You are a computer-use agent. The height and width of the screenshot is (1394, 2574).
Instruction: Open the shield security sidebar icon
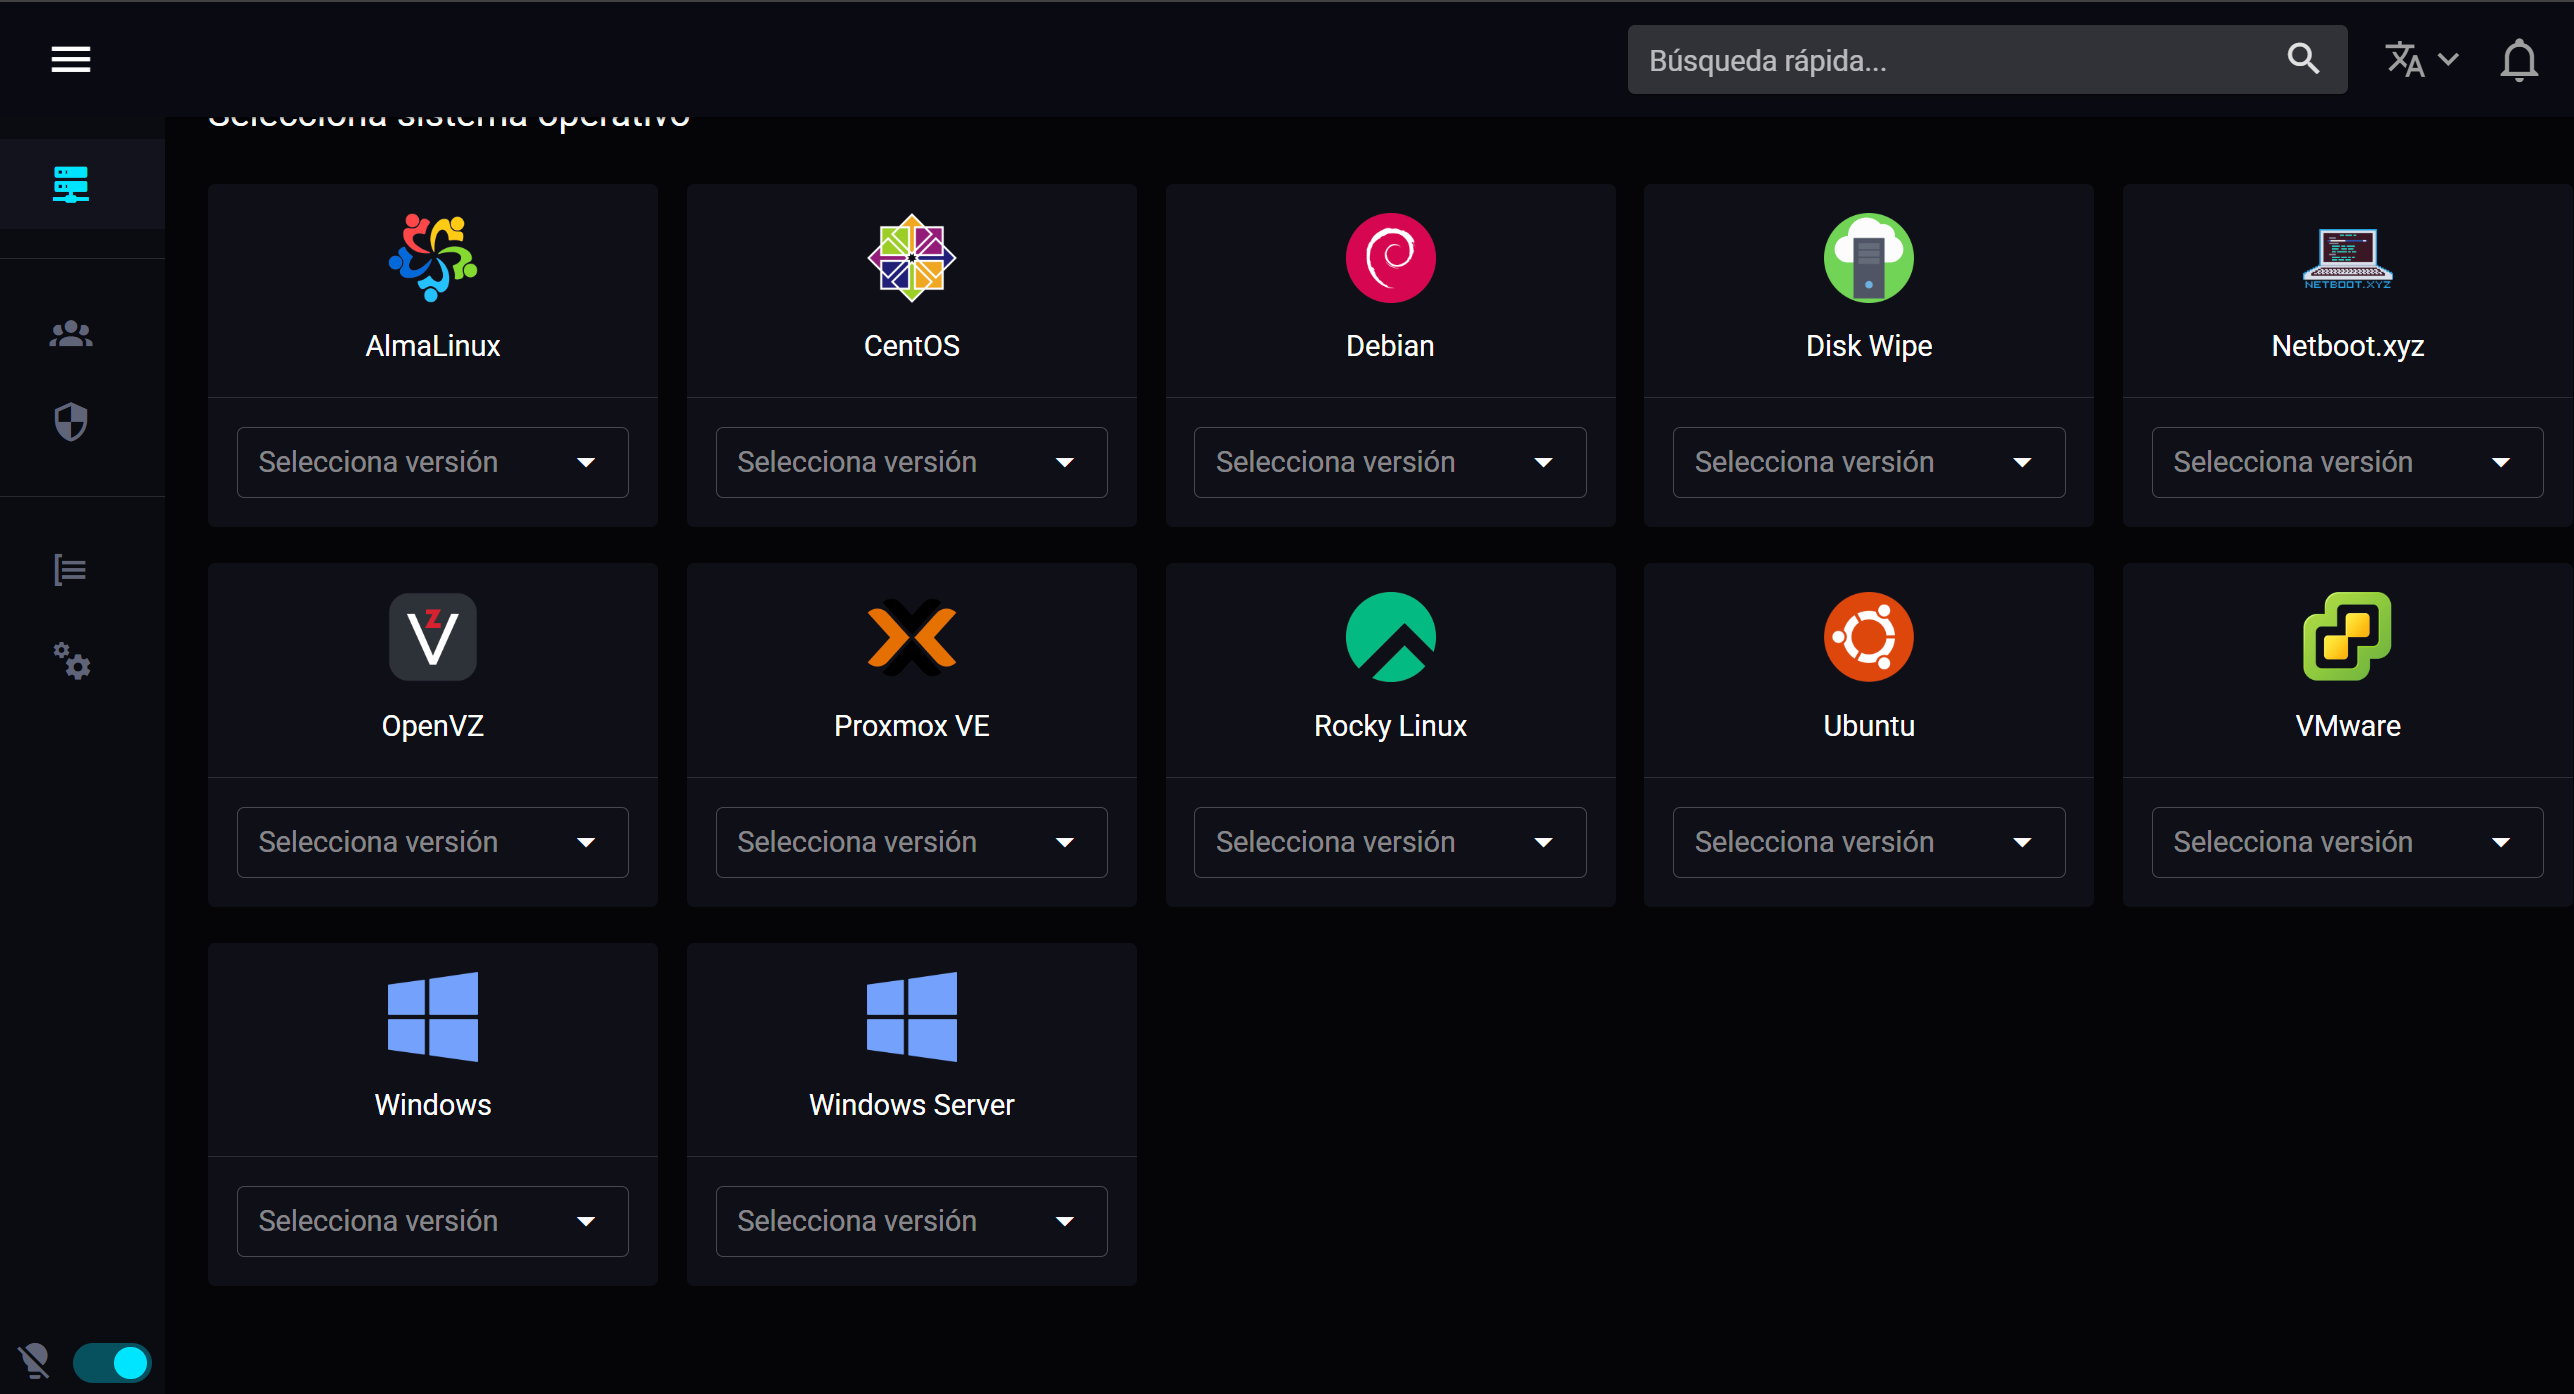coord(71,422)
